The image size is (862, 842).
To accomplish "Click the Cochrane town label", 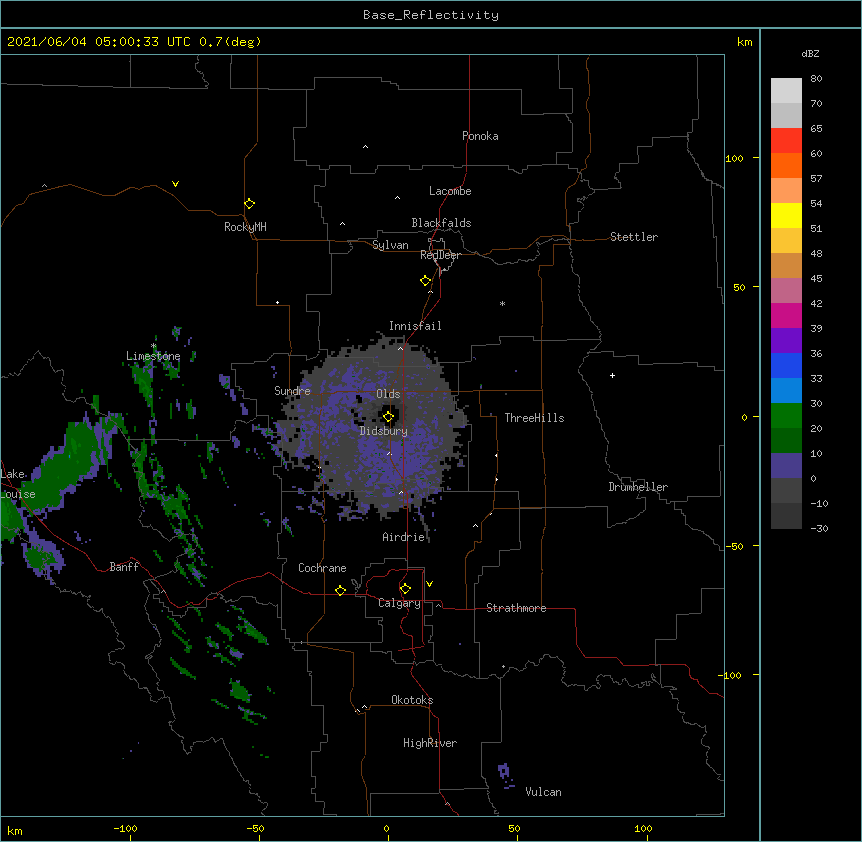I will 322,568.
